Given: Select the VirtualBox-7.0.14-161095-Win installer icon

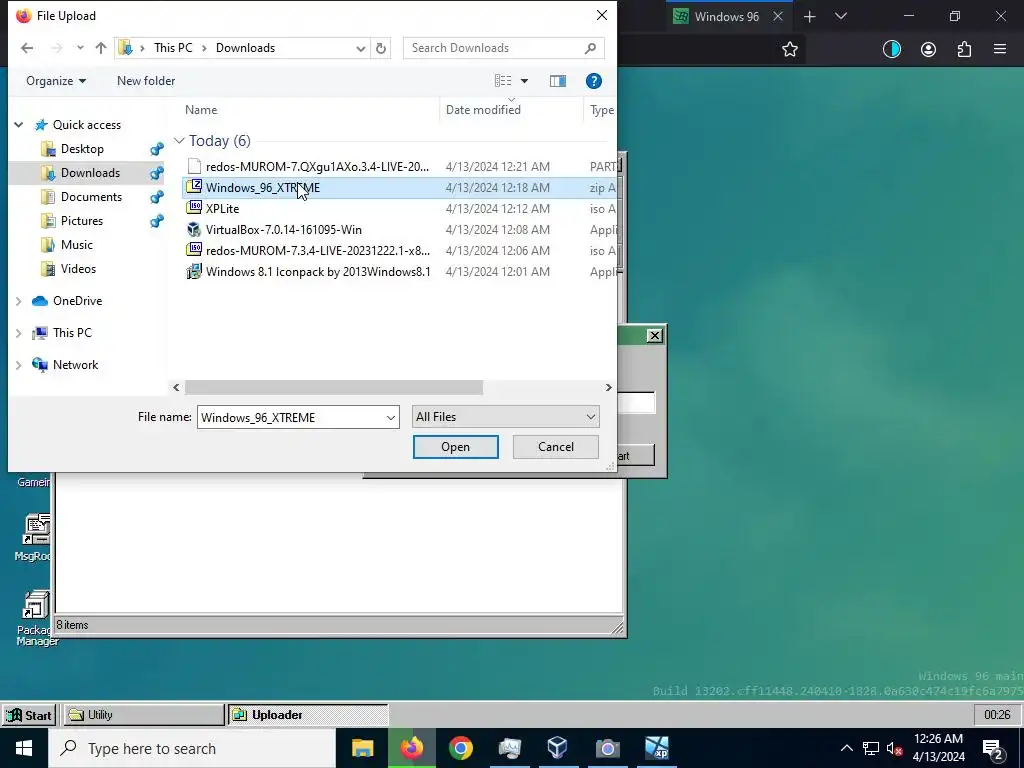Looking at the screenshot, I should click(194, 229).
